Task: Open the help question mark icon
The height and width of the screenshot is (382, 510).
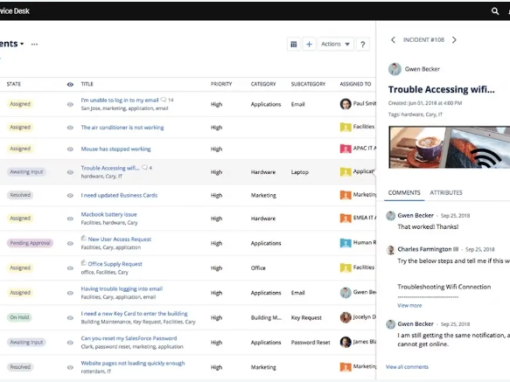Action: [363, 44]
